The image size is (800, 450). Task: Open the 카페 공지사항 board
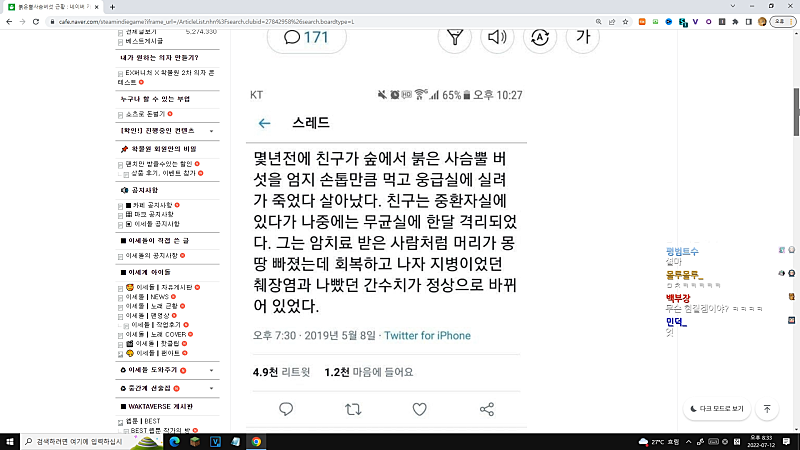tap(152, 205)
